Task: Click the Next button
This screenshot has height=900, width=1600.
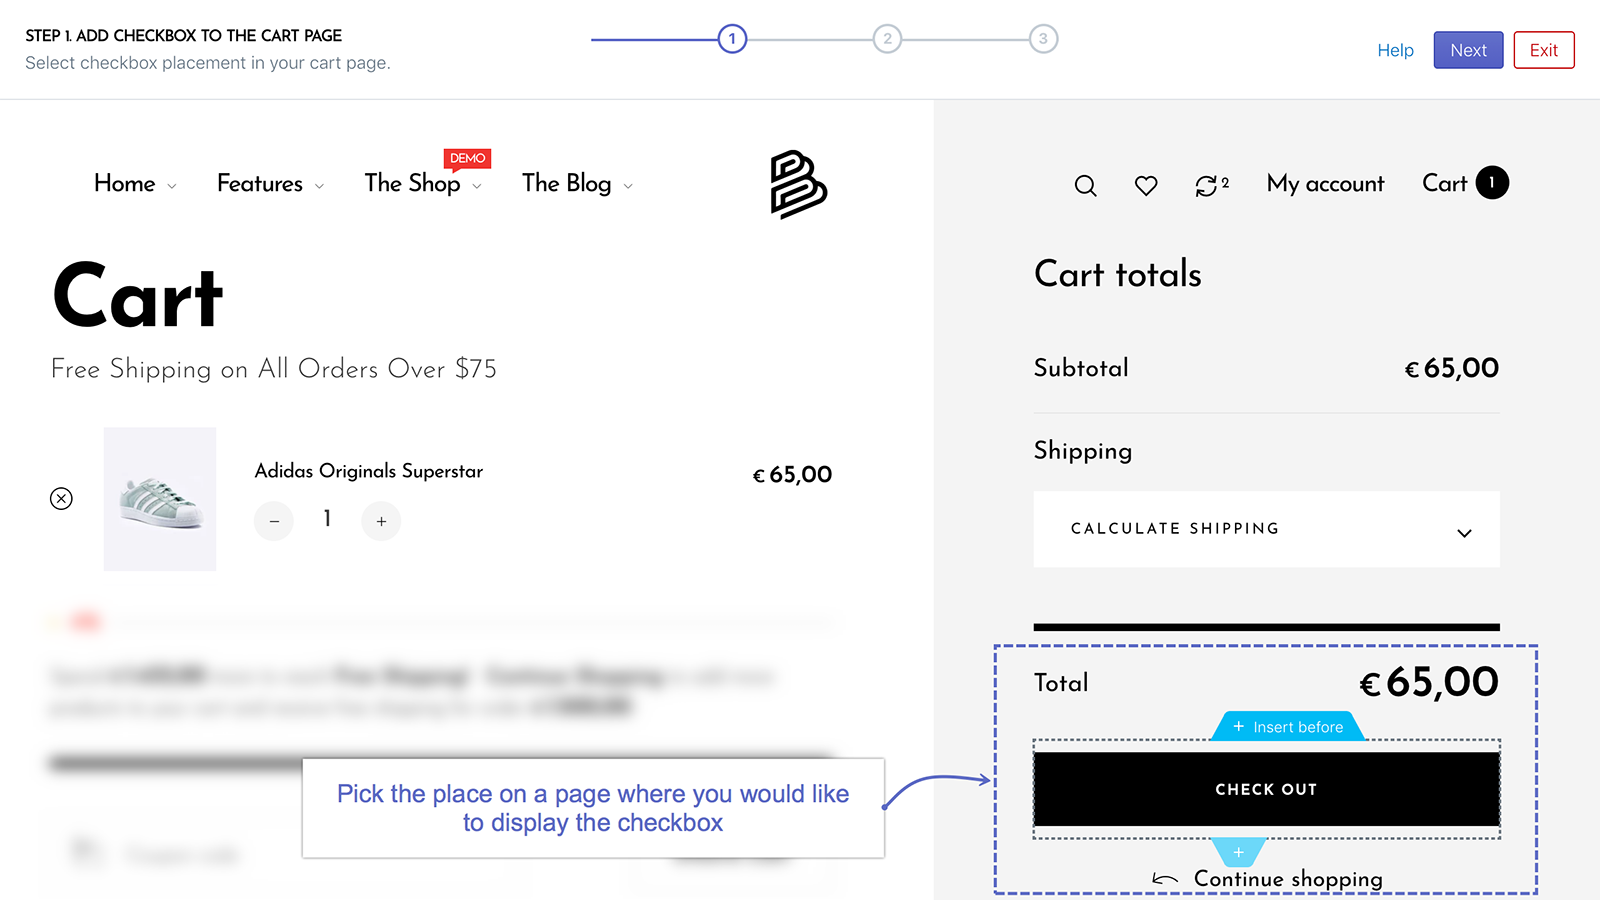Action: point(1467,49)
